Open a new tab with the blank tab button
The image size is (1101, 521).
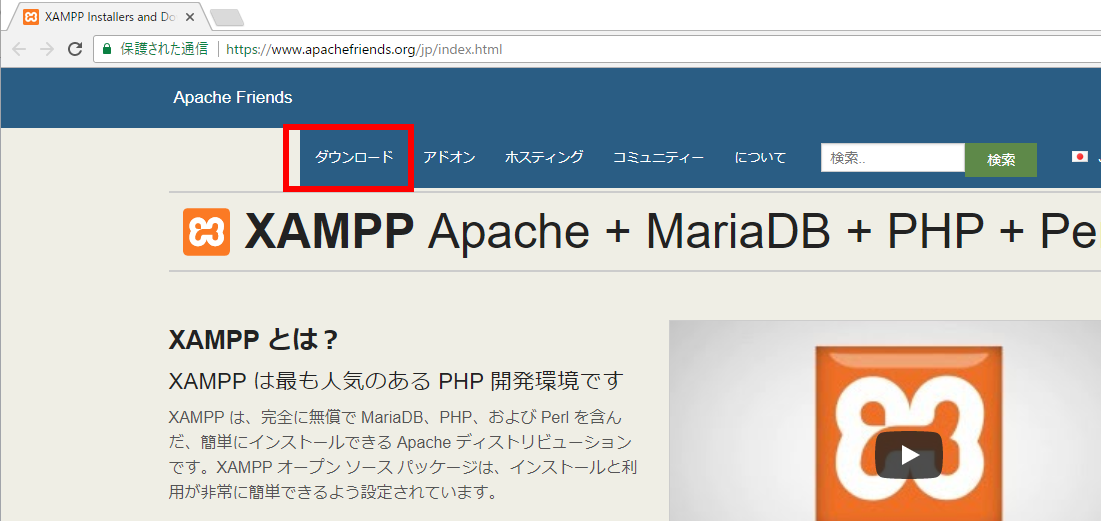click(227, 18)
